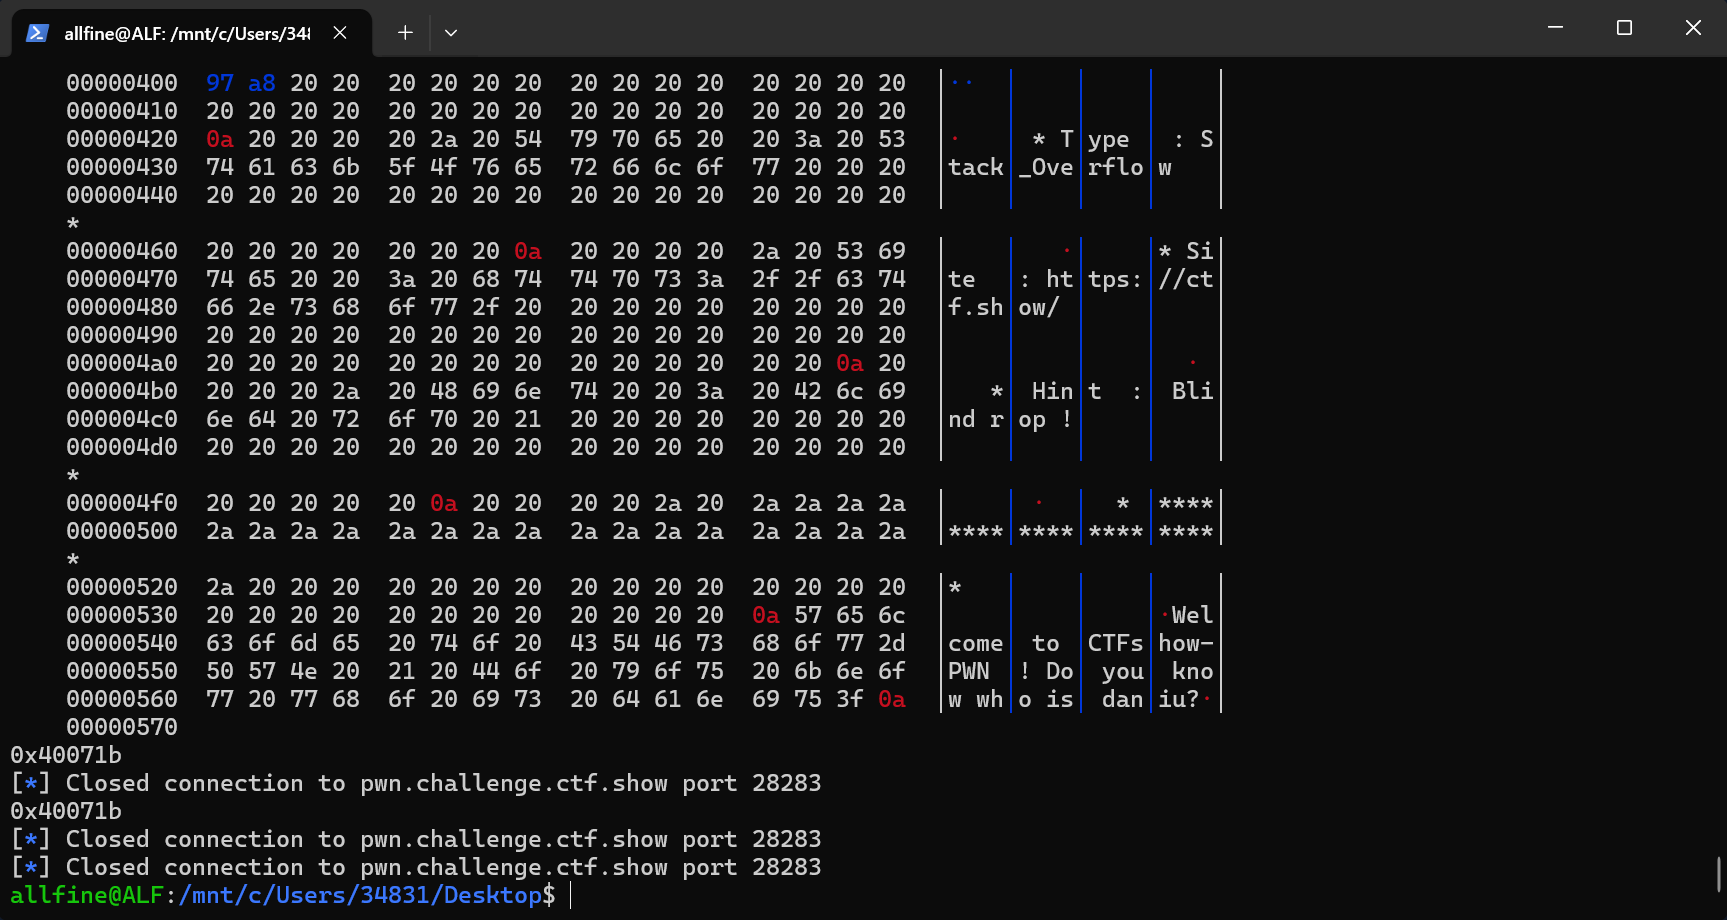The image size is (1727, 920).
Task: Click the offset 00000500
Action: 122,531
